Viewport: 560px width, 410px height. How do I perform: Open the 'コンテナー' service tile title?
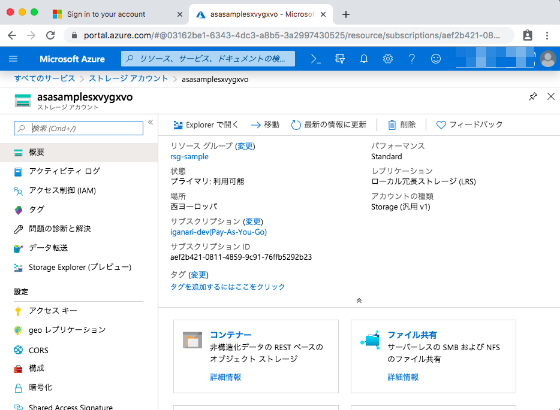[230, 335]
